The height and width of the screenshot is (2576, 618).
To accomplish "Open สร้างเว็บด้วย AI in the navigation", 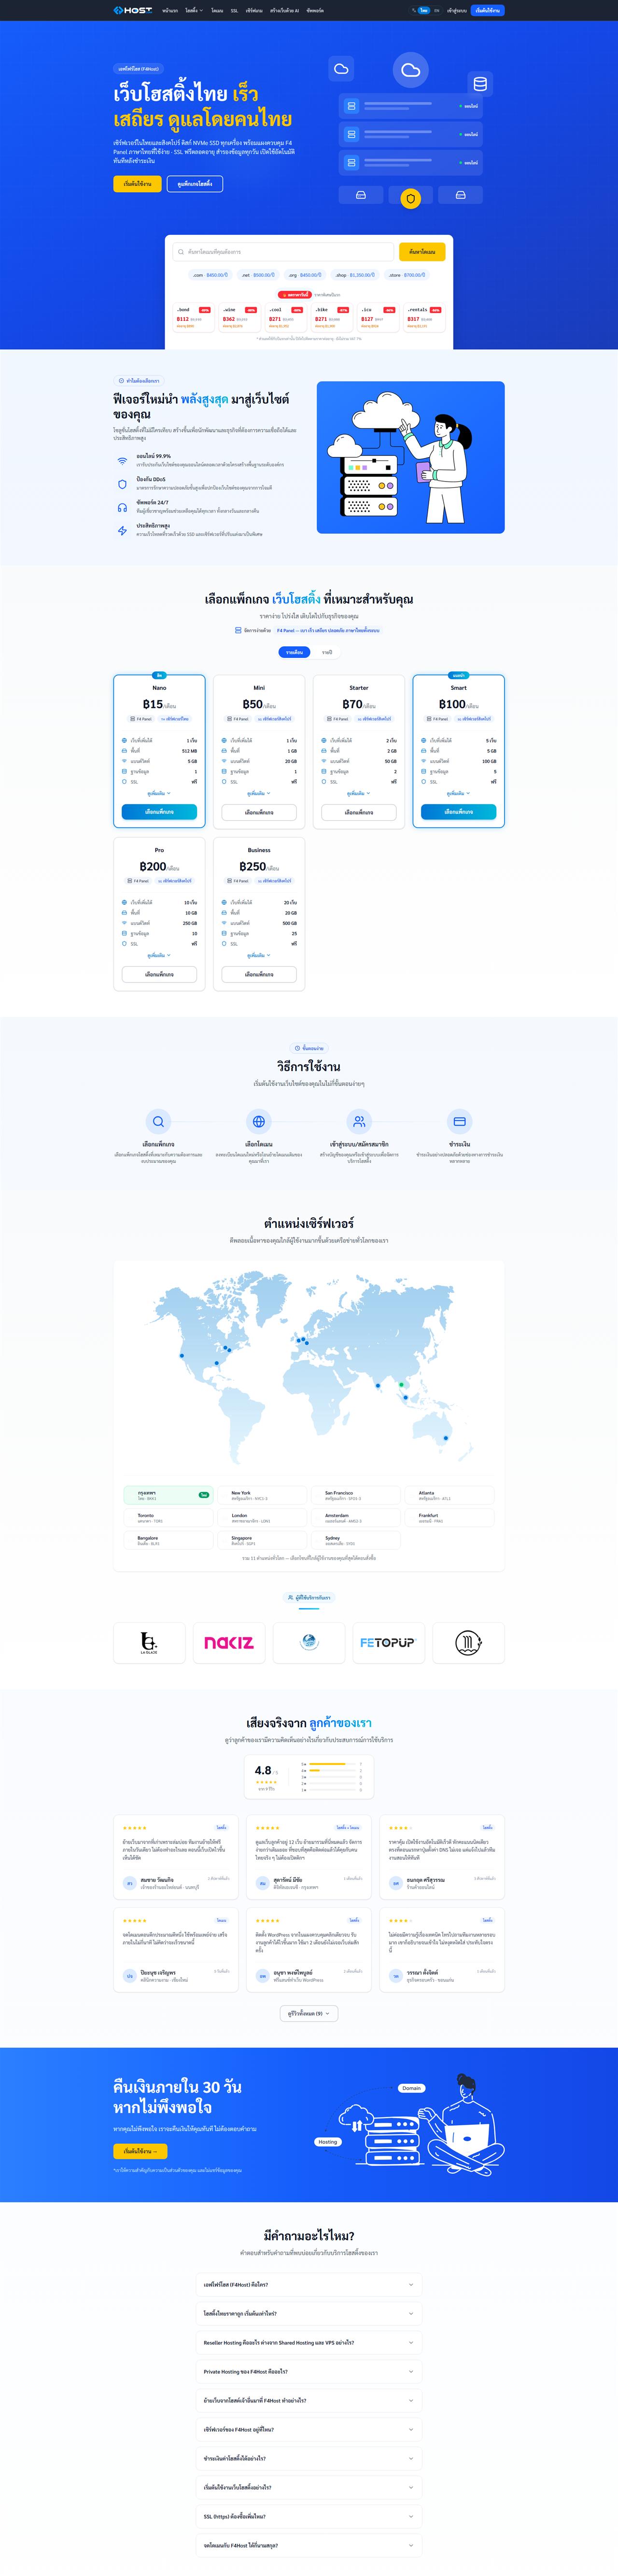I will pos(284,10).
